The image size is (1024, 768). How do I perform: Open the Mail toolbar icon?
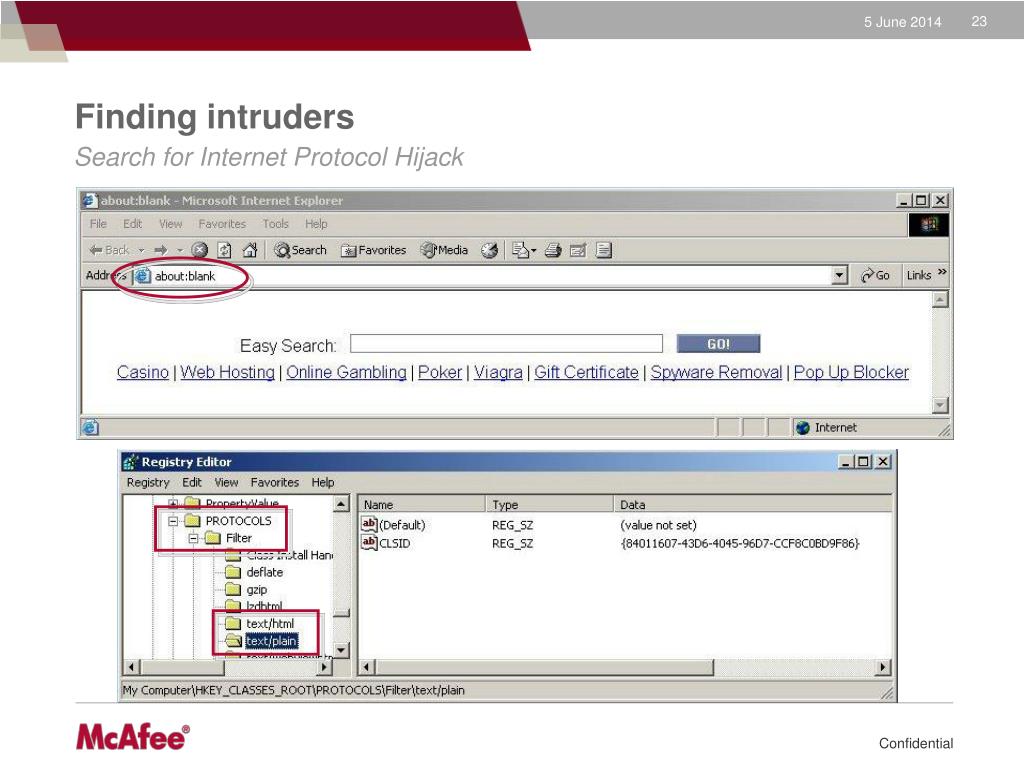point(524,250)
